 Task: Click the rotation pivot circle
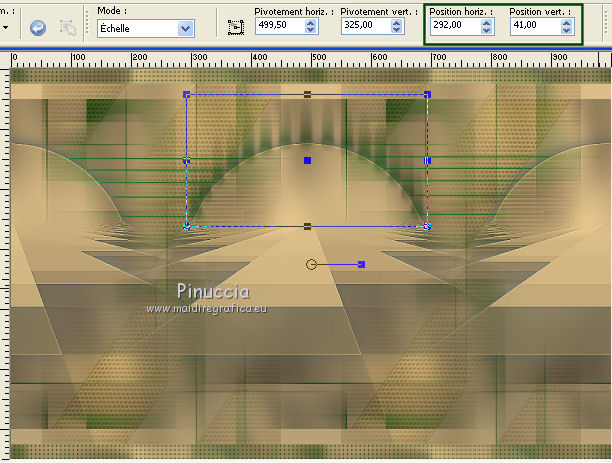click(x=311, y=265)
